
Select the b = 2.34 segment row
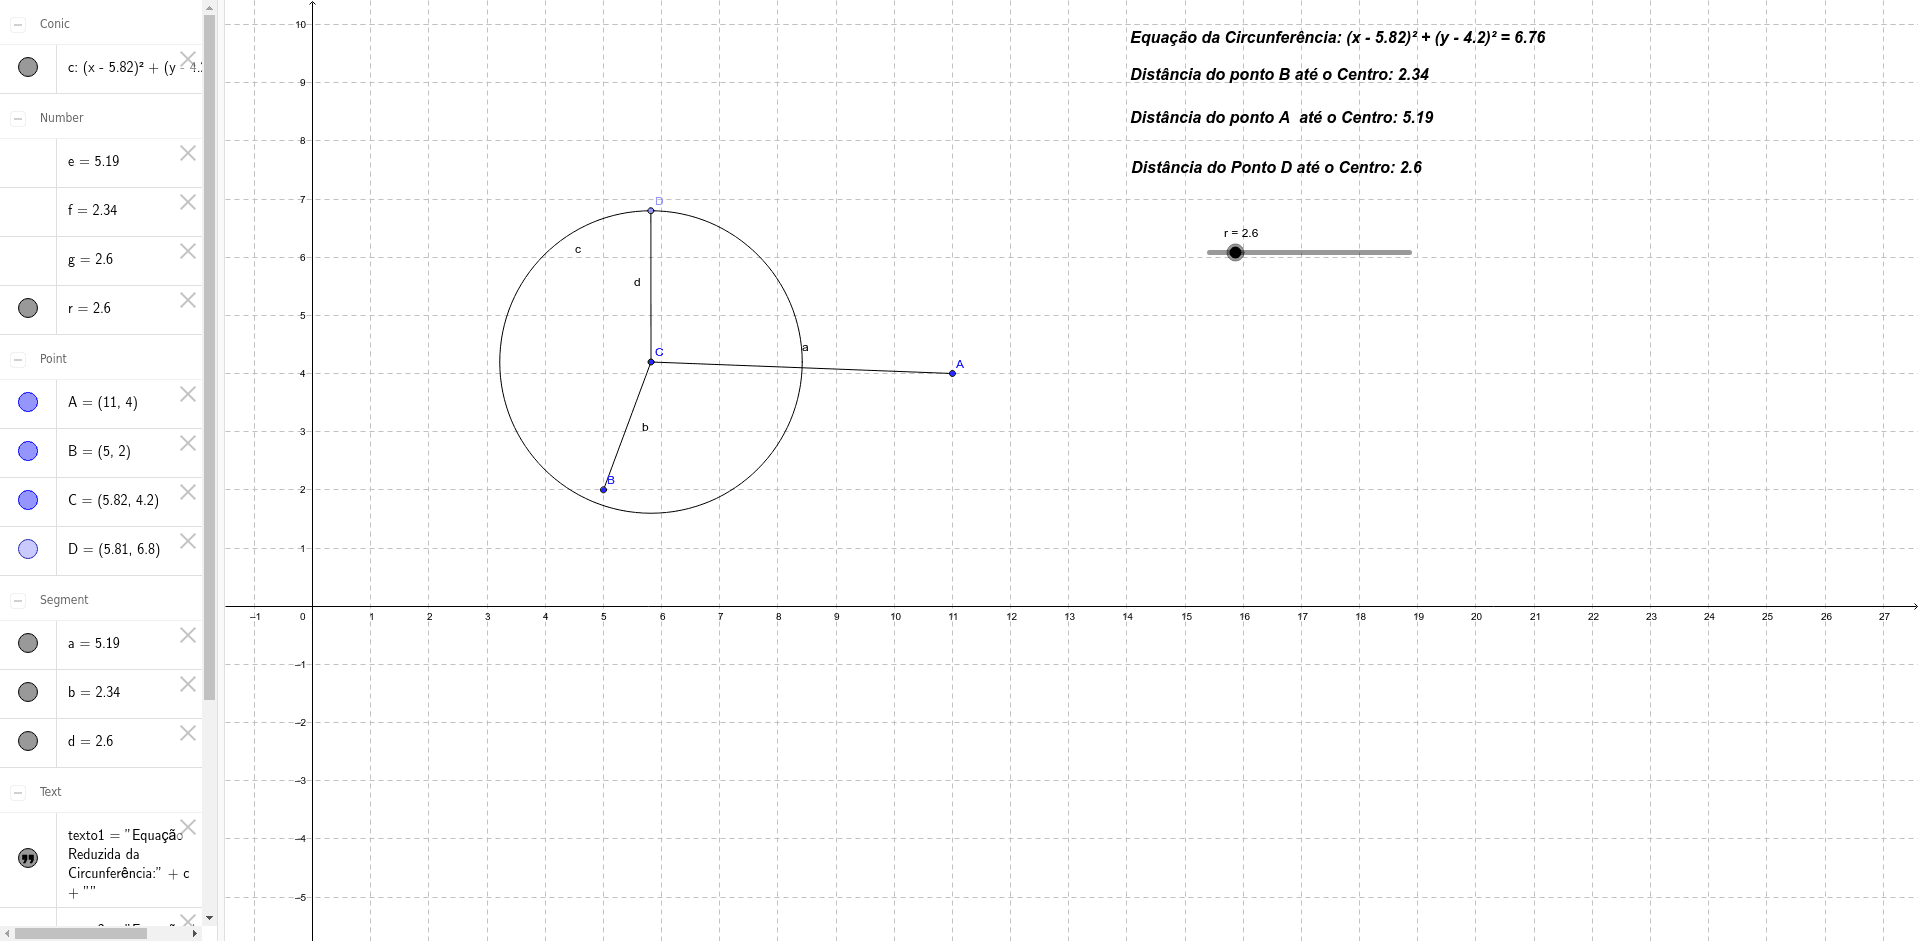coord(101,693)
